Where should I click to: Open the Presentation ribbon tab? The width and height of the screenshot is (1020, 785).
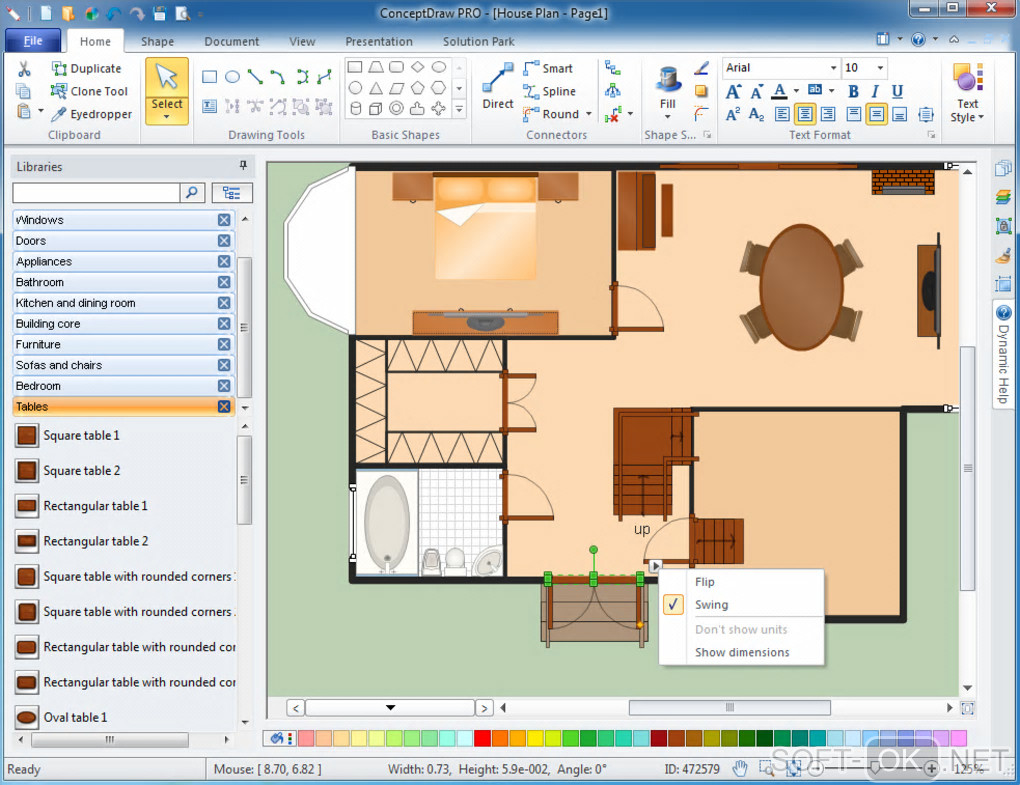click(379, 41)
